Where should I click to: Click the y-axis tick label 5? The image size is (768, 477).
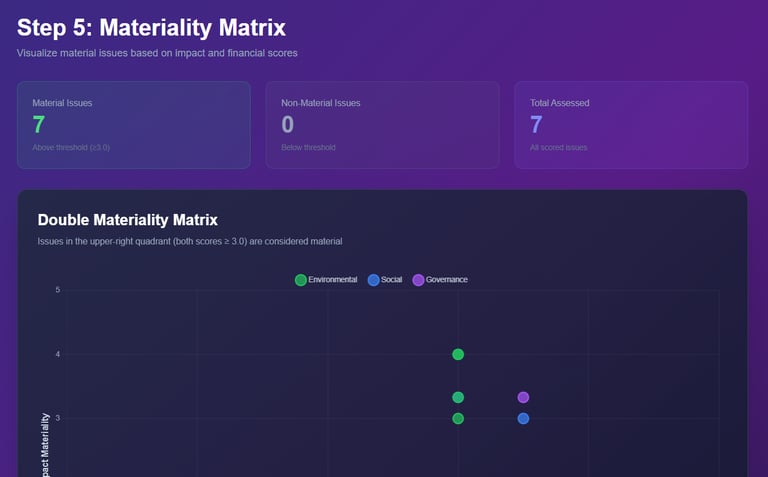point(58,290)
